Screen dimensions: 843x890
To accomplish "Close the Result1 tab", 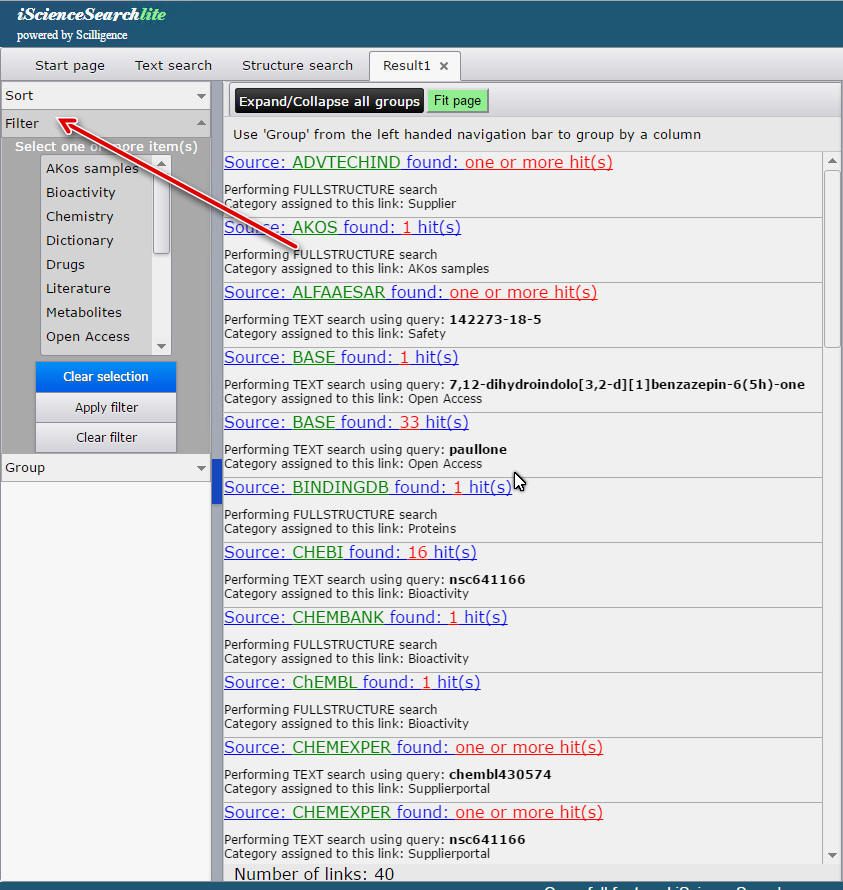I will [444, 66].
